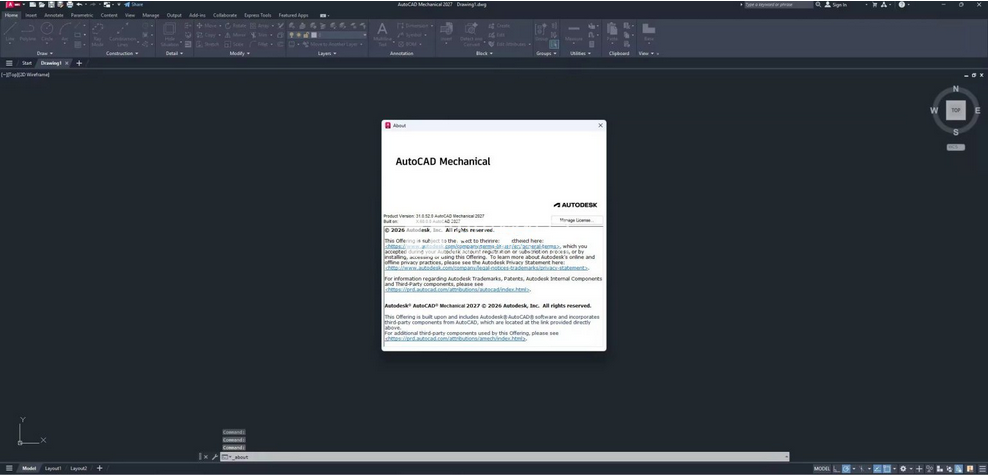989x475 pixels.
Task: Click the Manage License button
Action: click(577, 220)
